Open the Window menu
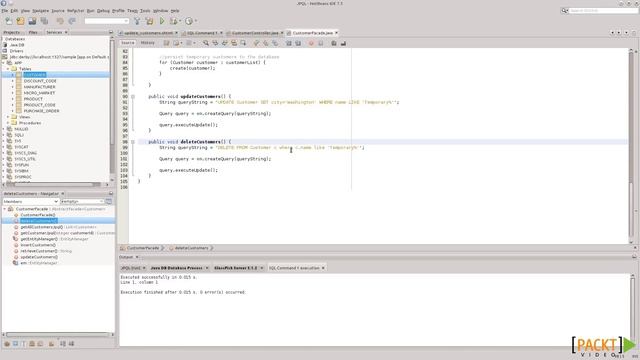Image resolution: width=640 pixels, height=360 pixels. click(160, 11)
